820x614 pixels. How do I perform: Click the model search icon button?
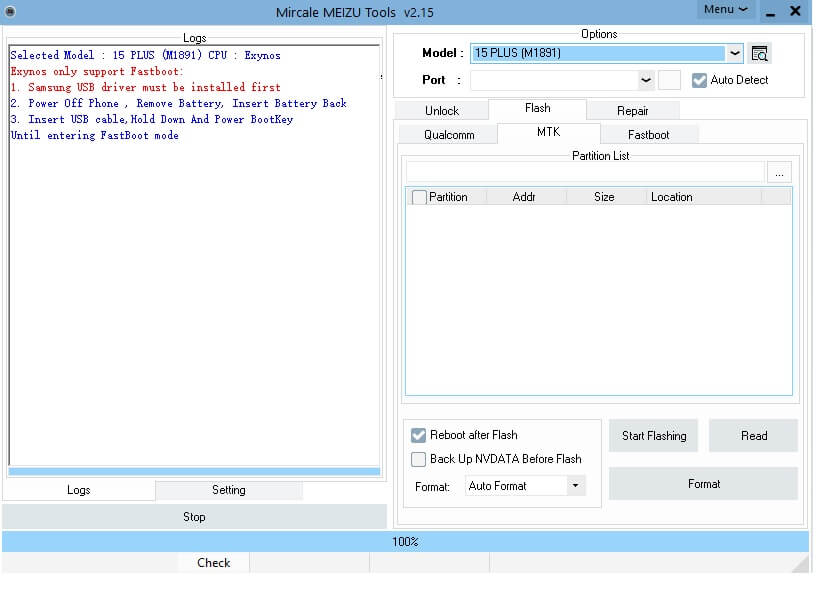click(x=760, y=54)
